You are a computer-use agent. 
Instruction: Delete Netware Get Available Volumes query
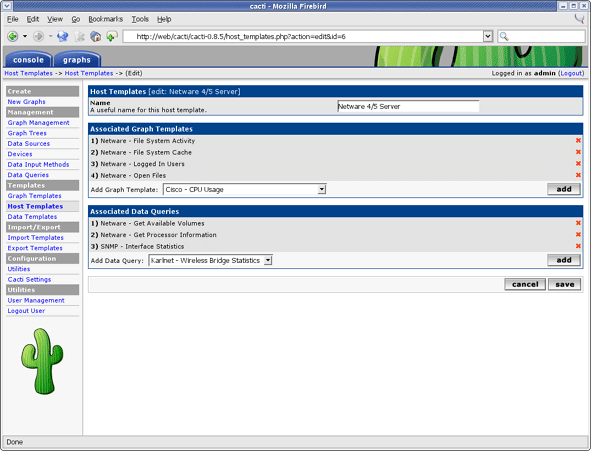click(578, 223)
